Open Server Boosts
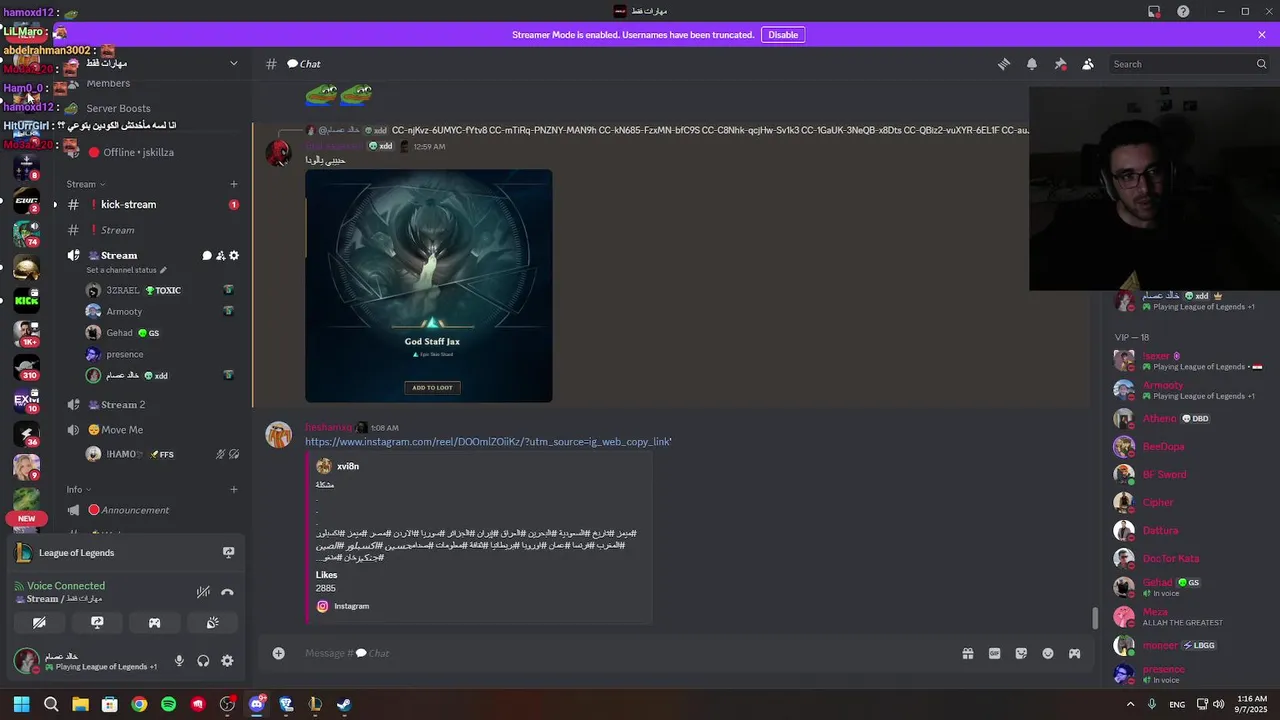The width and height of the screenshot is (1280, 720). (118, 108)
